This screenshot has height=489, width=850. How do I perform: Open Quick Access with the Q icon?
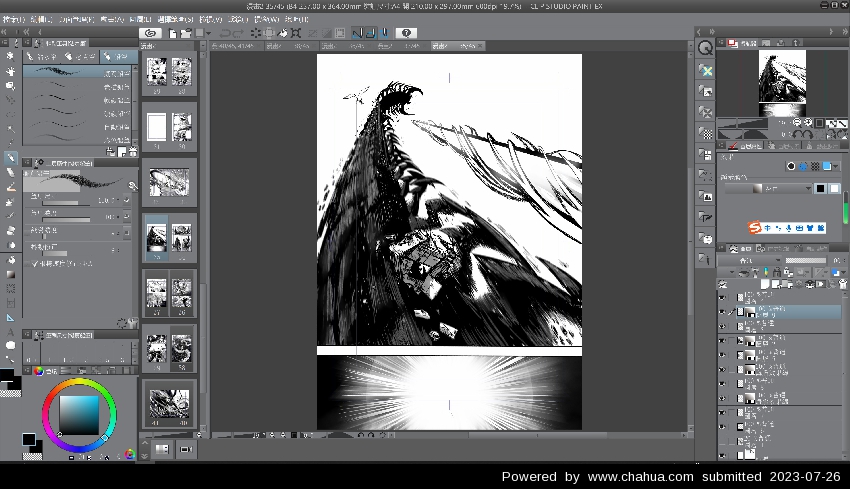[x=705, y=48]
